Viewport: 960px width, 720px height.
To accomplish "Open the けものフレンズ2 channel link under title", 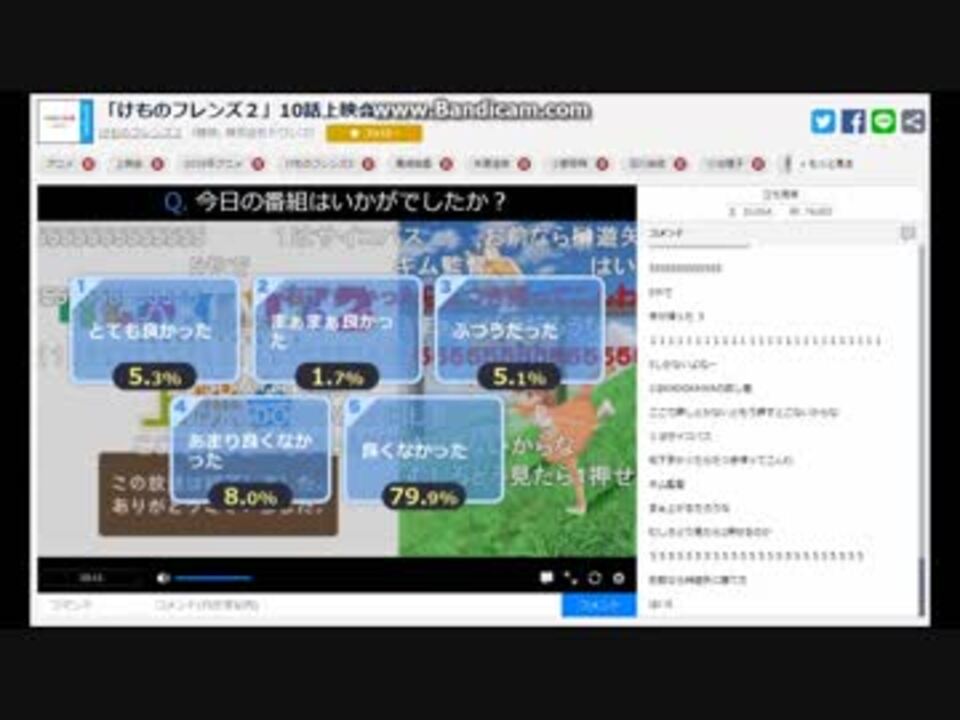I will pyautogui.click(x=140, y=133).
